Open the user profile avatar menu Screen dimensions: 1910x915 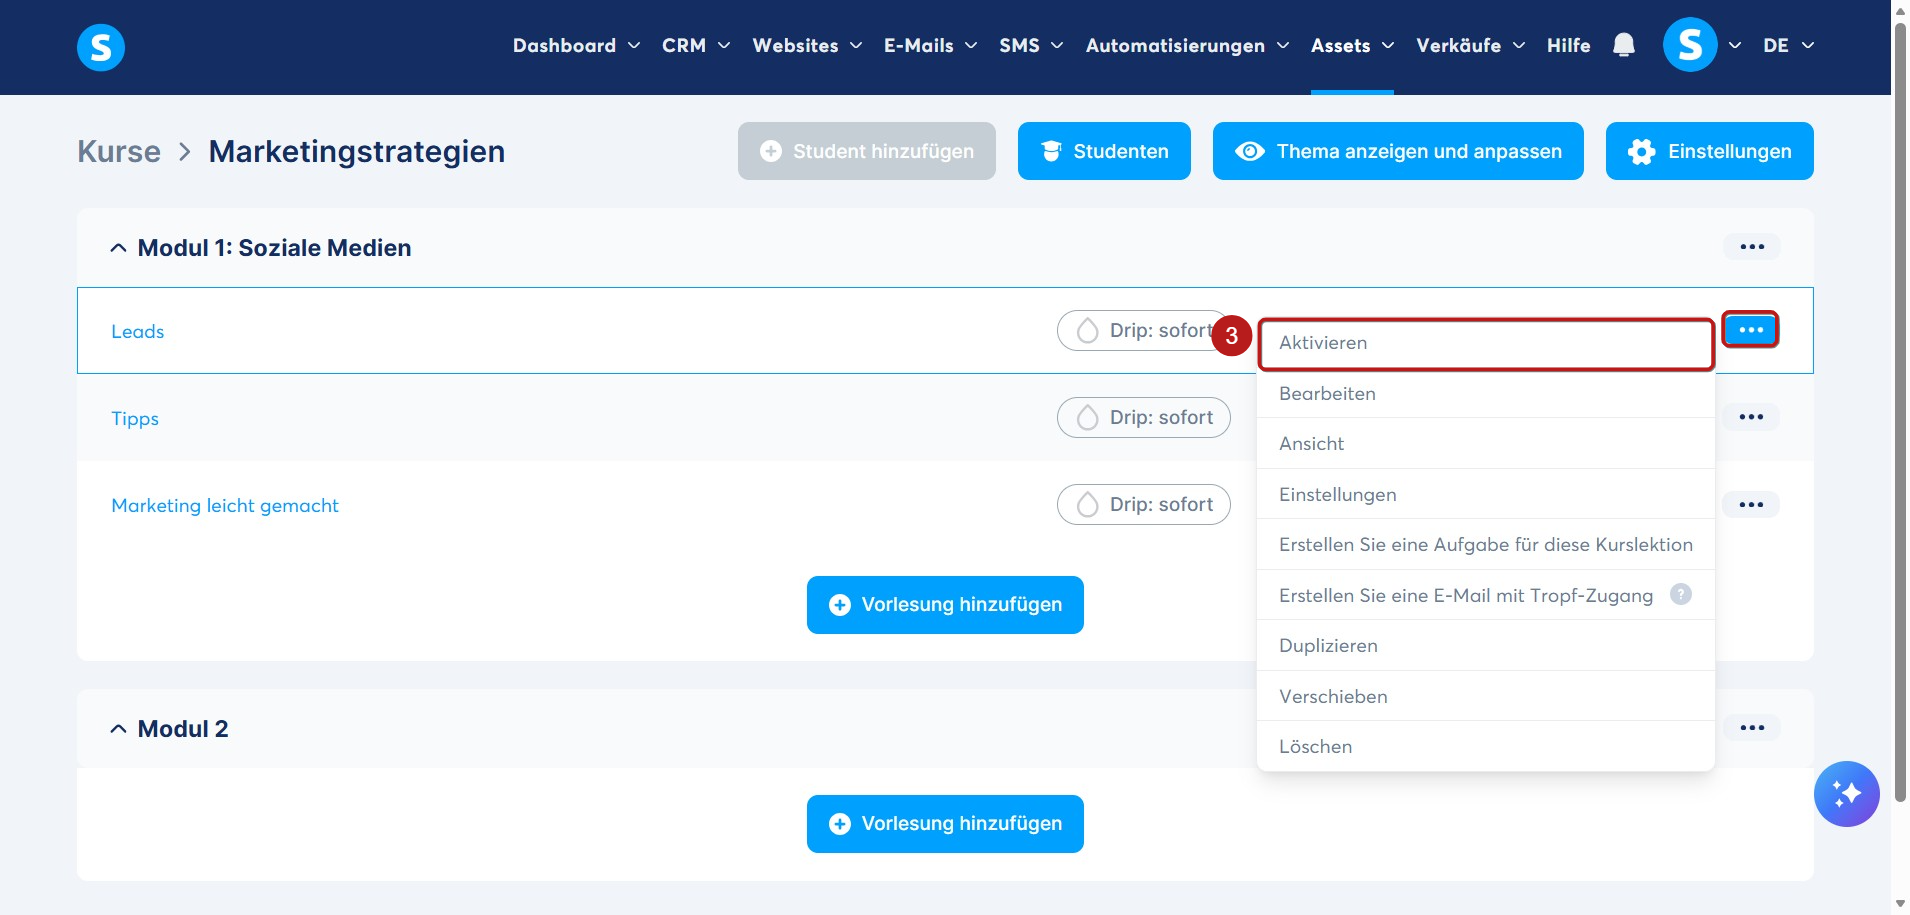coord(1690,45)
